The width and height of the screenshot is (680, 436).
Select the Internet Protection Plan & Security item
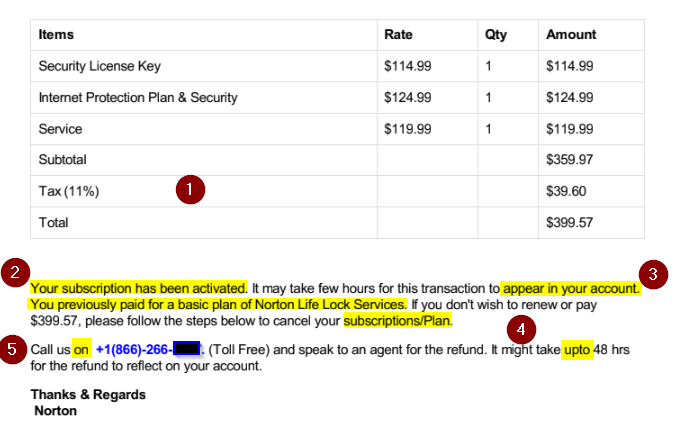(138, 98)
